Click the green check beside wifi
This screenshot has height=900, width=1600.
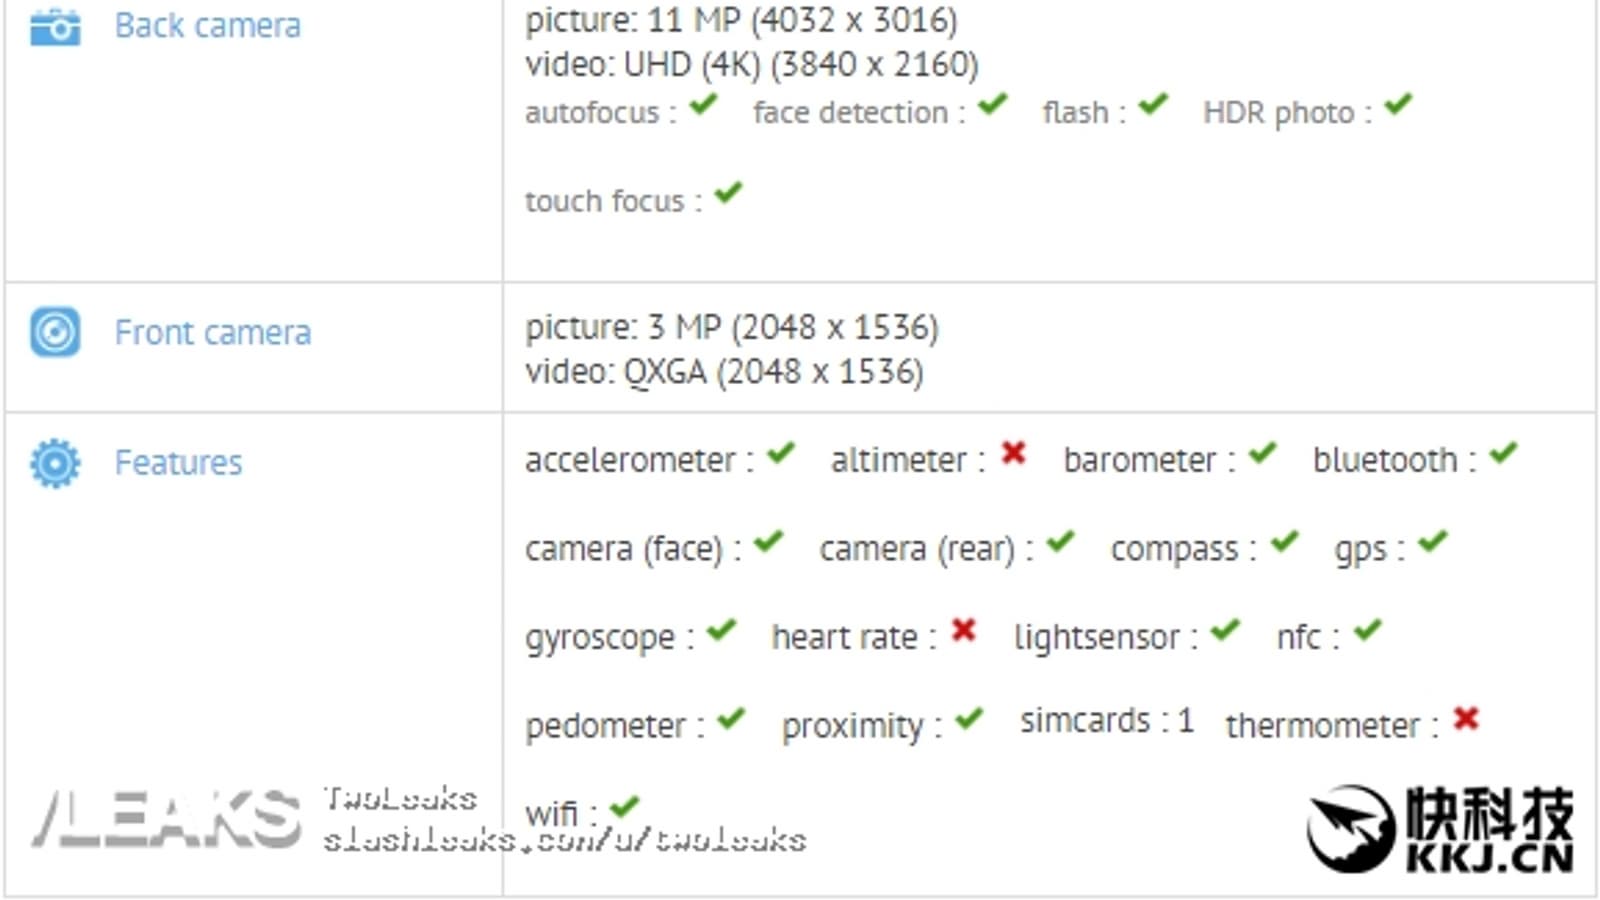(625, 806)
